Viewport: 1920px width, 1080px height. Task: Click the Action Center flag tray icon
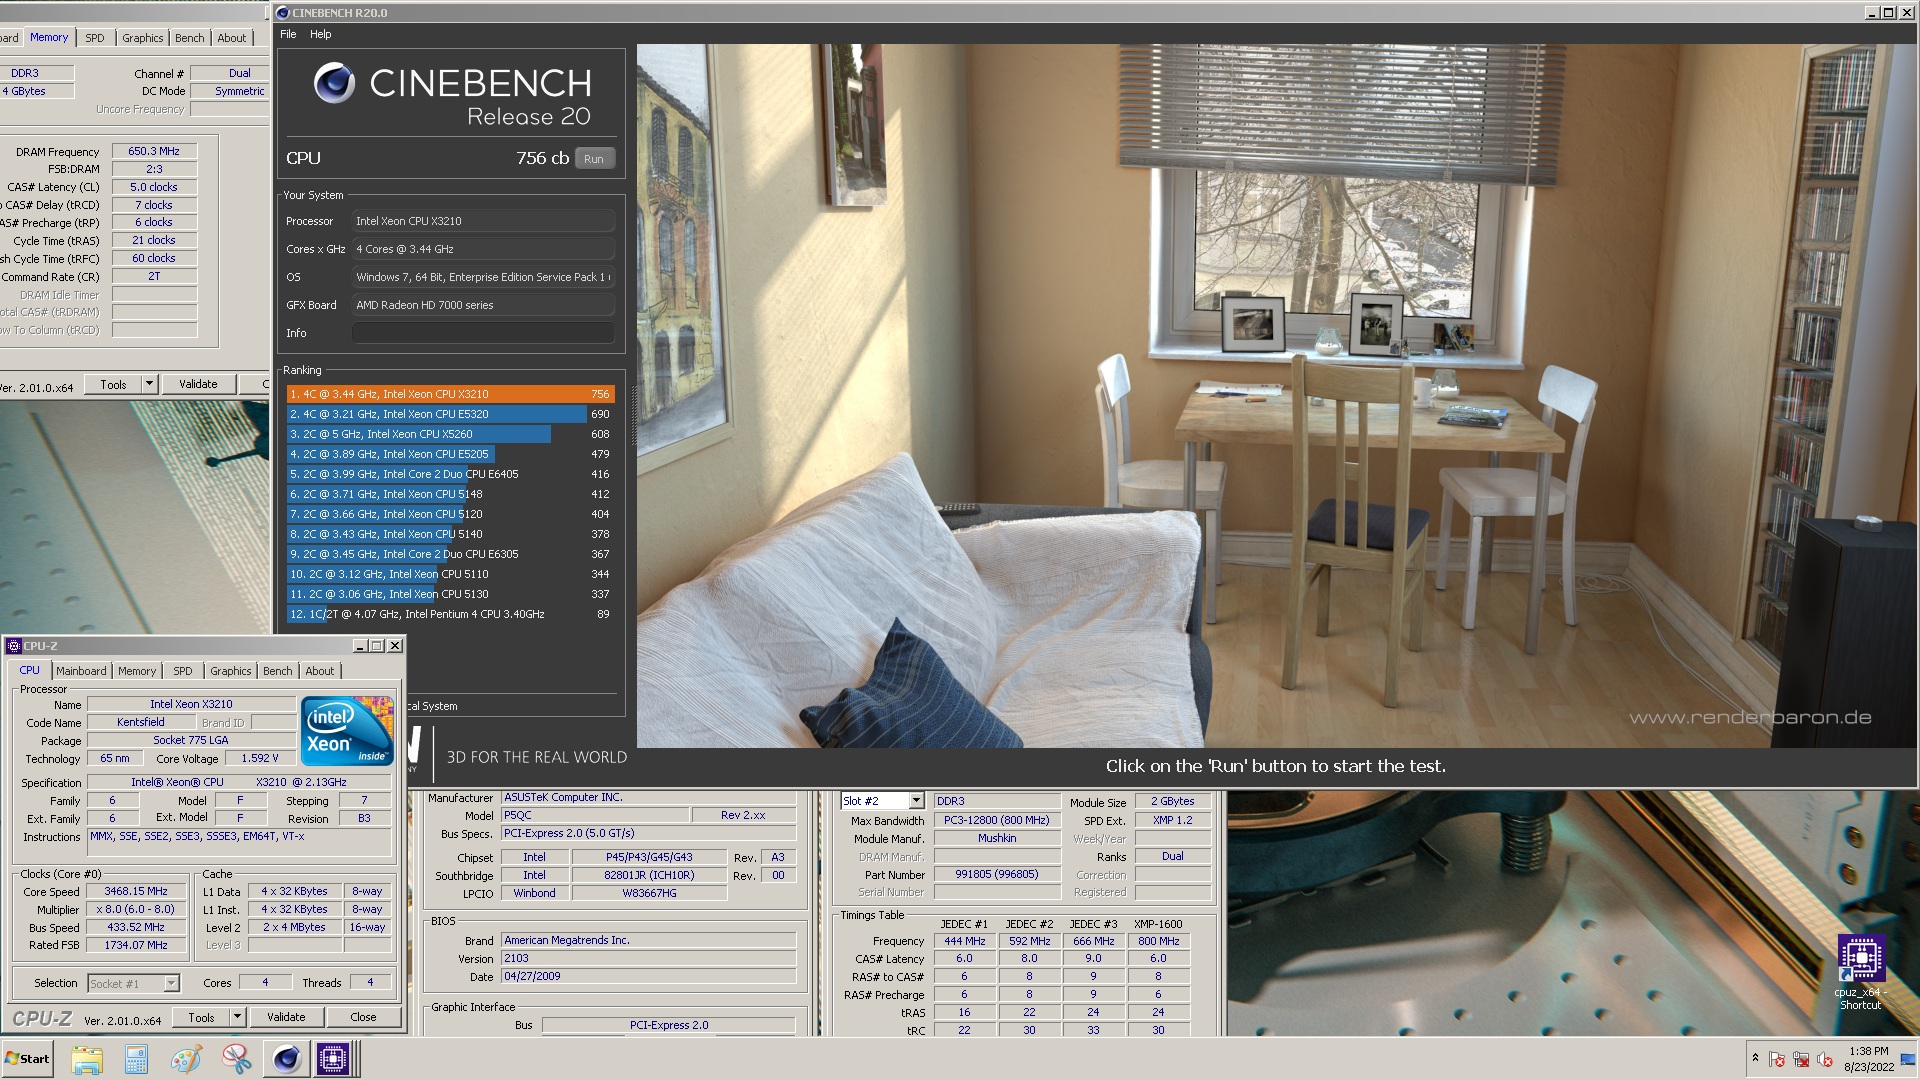click(1777, 1059)
